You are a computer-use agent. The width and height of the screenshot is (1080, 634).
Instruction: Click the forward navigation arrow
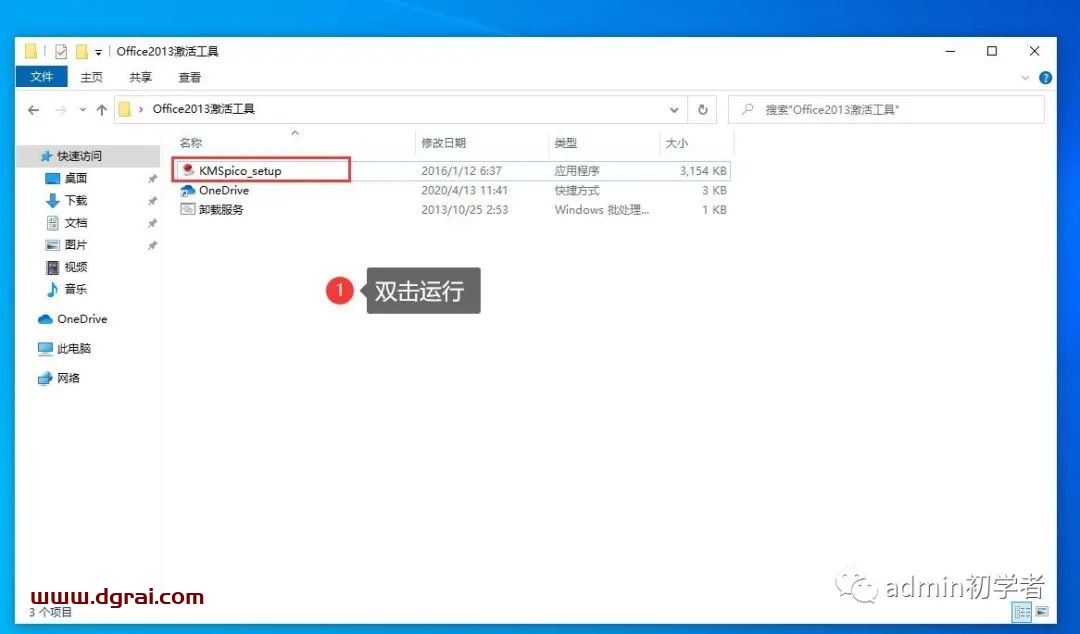(x=61, y=110)
